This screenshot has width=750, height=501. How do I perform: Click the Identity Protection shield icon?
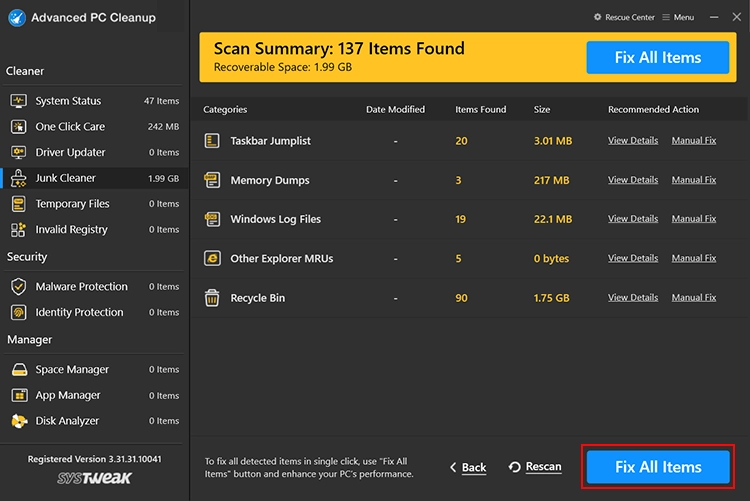tap(18, 312)
